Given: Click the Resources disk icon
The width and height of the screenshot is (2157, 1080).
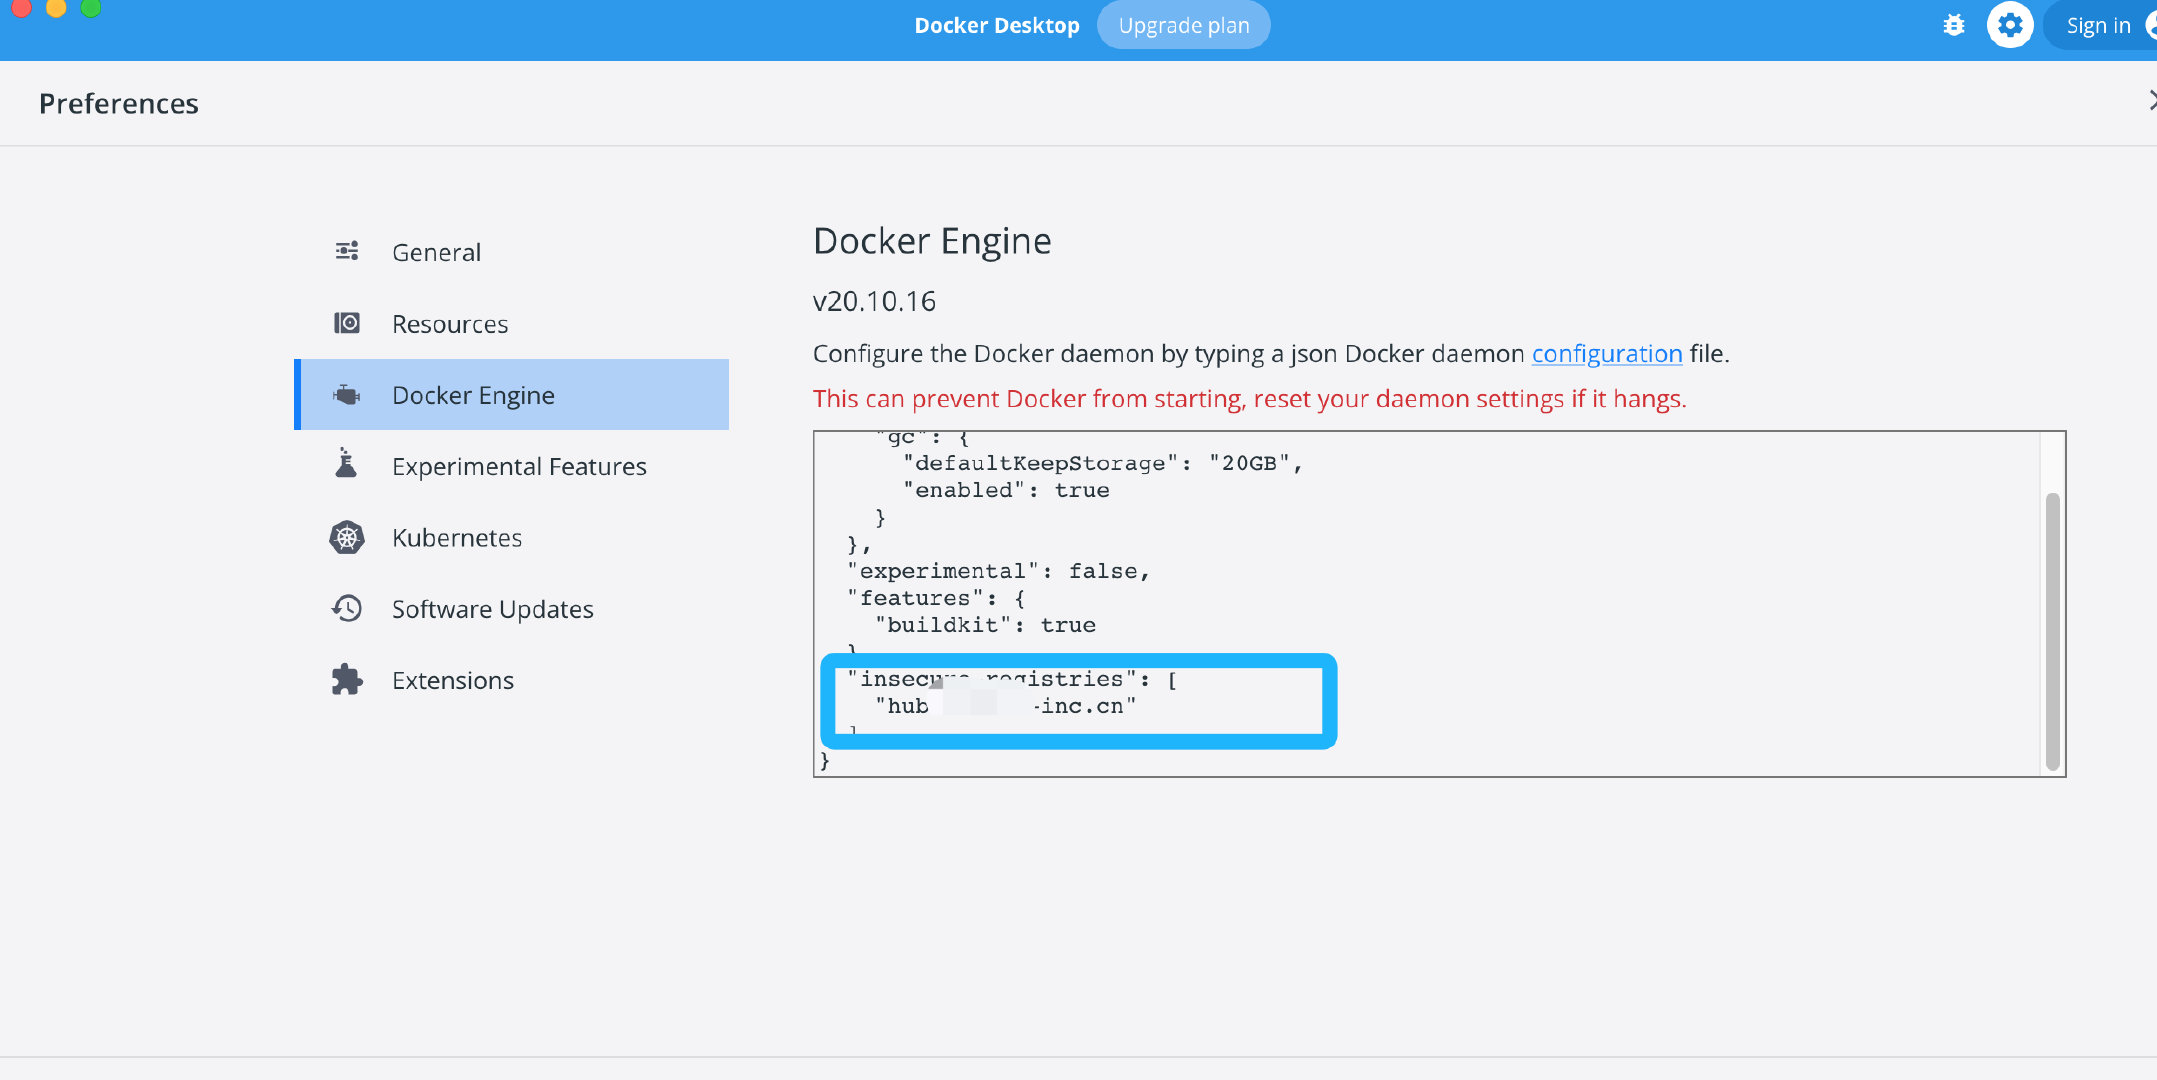Looking at the screenshot, I should (347, 323).
